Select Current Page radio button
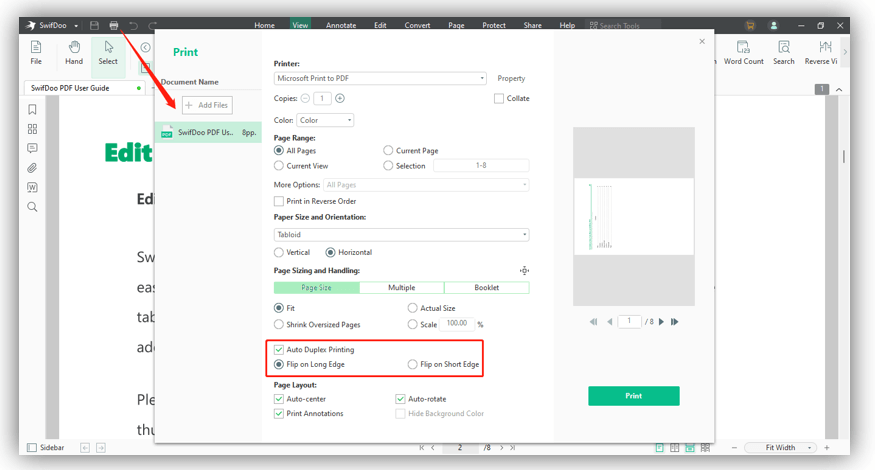Screen dimensions: 875x470 [388, 150]
